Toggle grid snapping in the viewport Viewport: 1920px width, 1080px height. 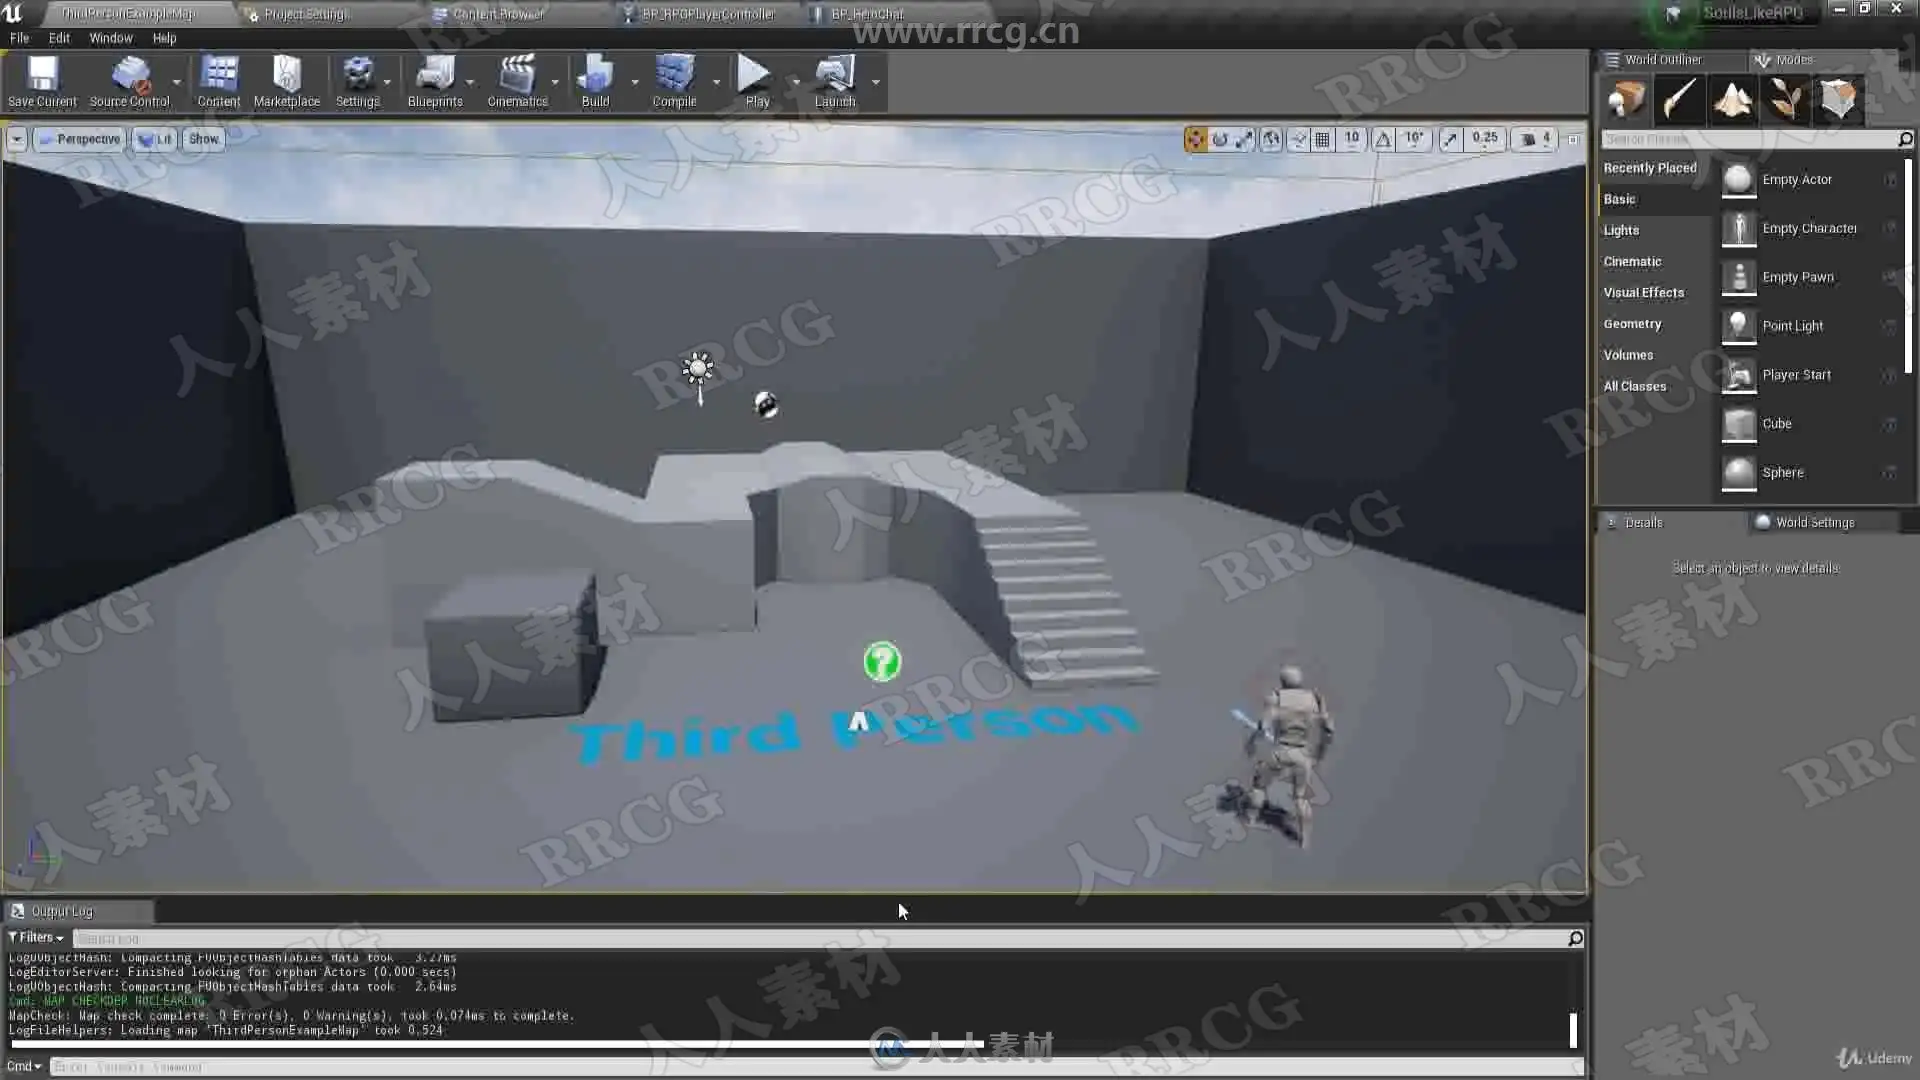(x=1323, y=140)
